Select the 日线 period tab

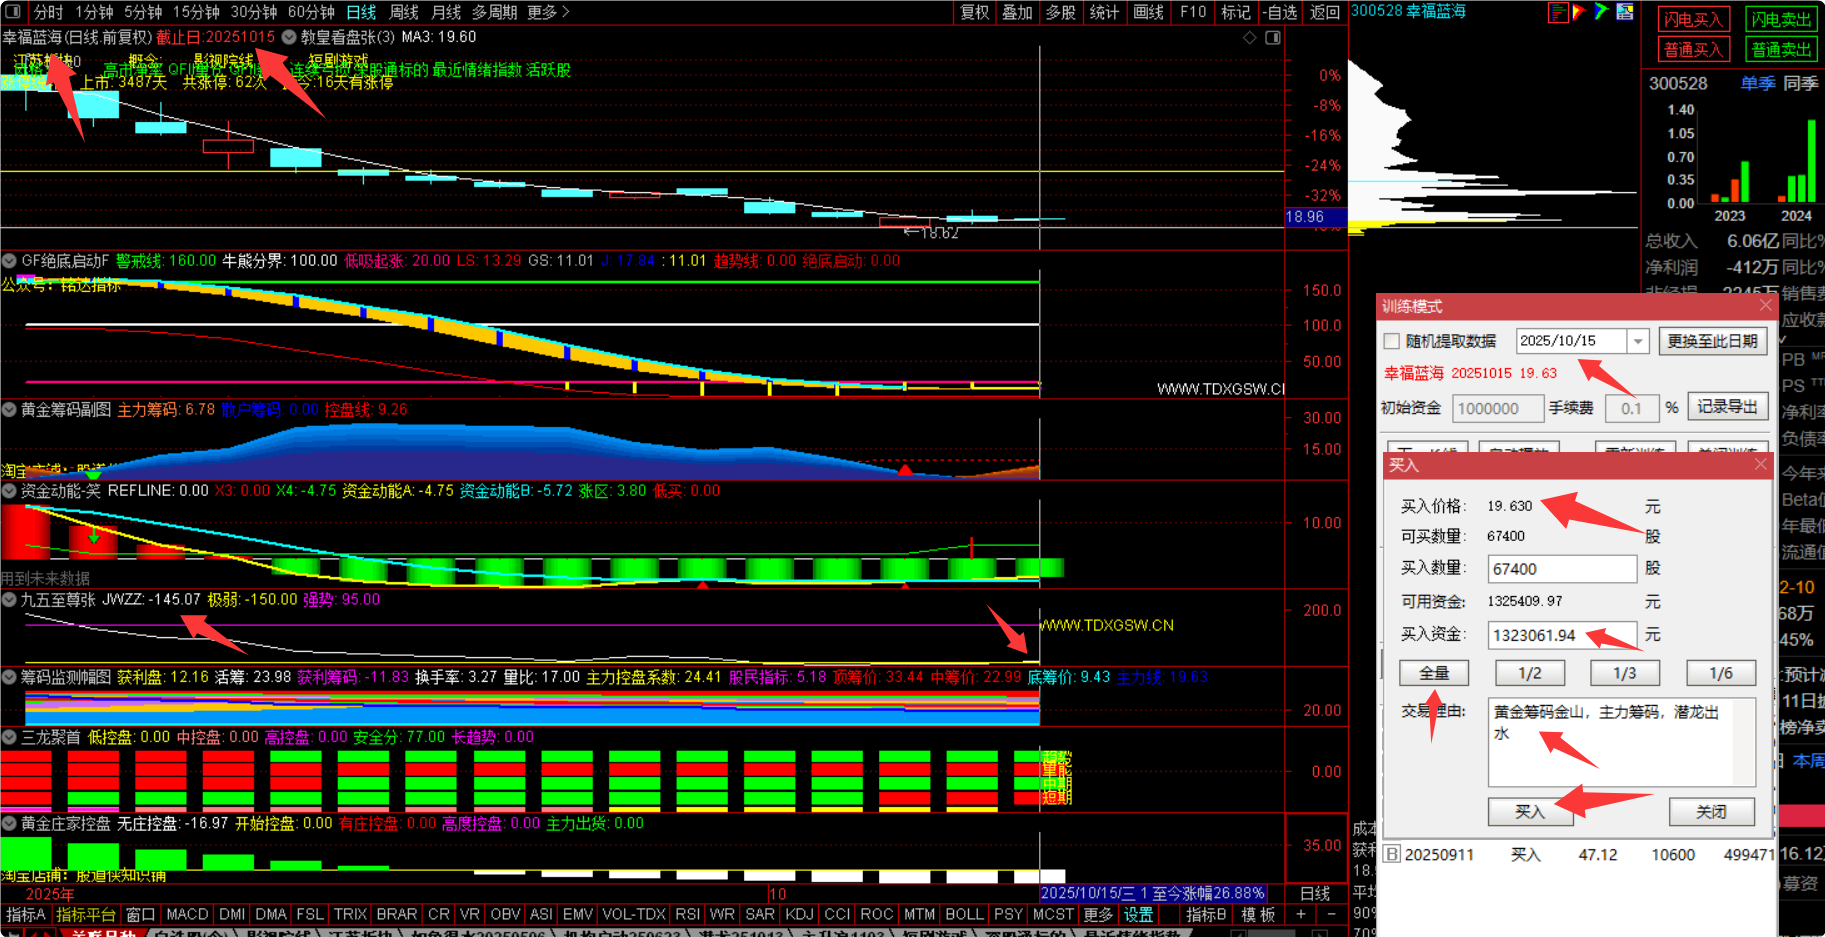[x=361, y=12]
